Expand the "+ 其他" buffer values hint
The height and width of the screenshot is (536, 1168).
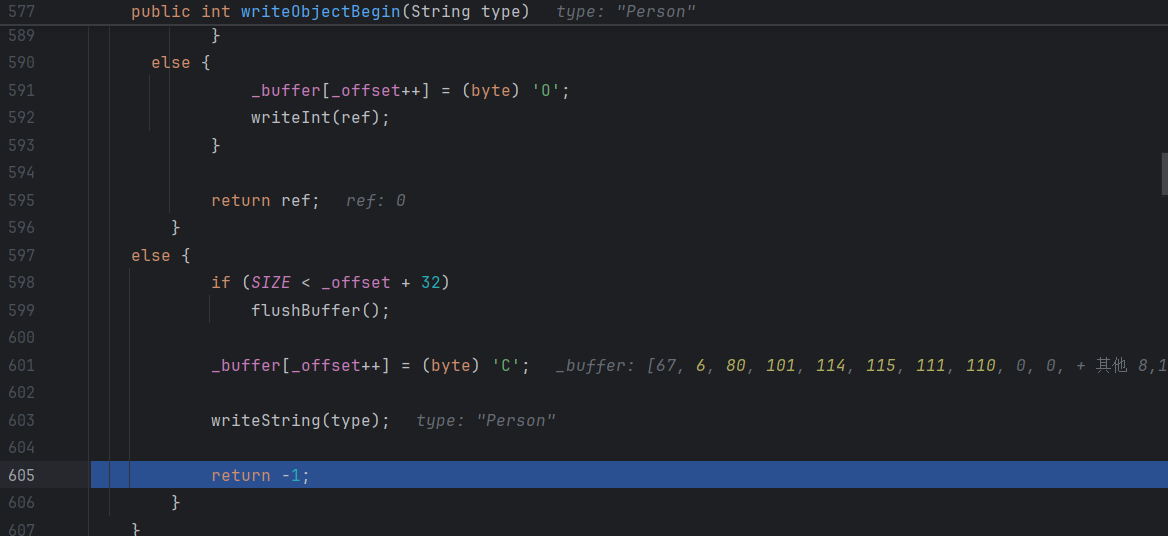[1110, 366]
